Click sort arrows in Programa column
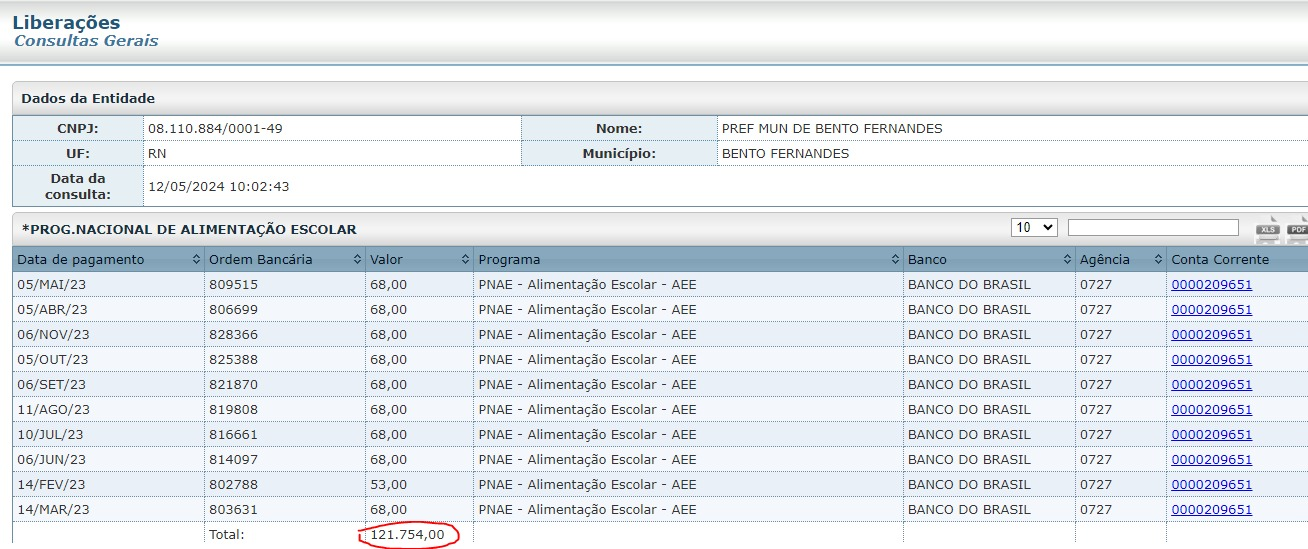 894,260
